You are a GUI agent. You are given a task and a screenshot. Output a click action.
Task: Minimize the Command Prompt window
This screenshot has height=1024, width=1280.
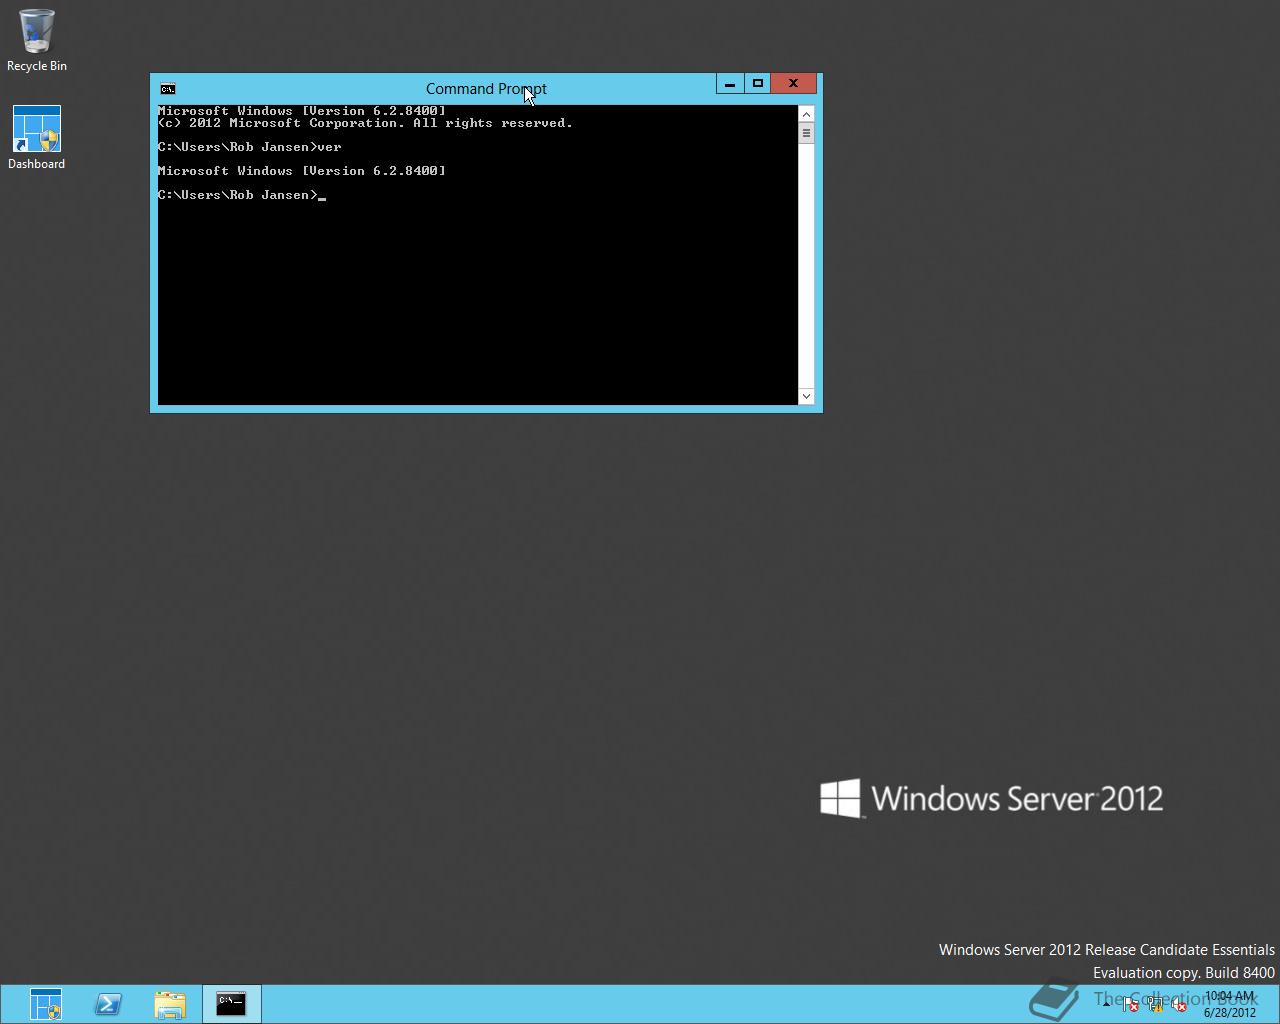point(730,84)
